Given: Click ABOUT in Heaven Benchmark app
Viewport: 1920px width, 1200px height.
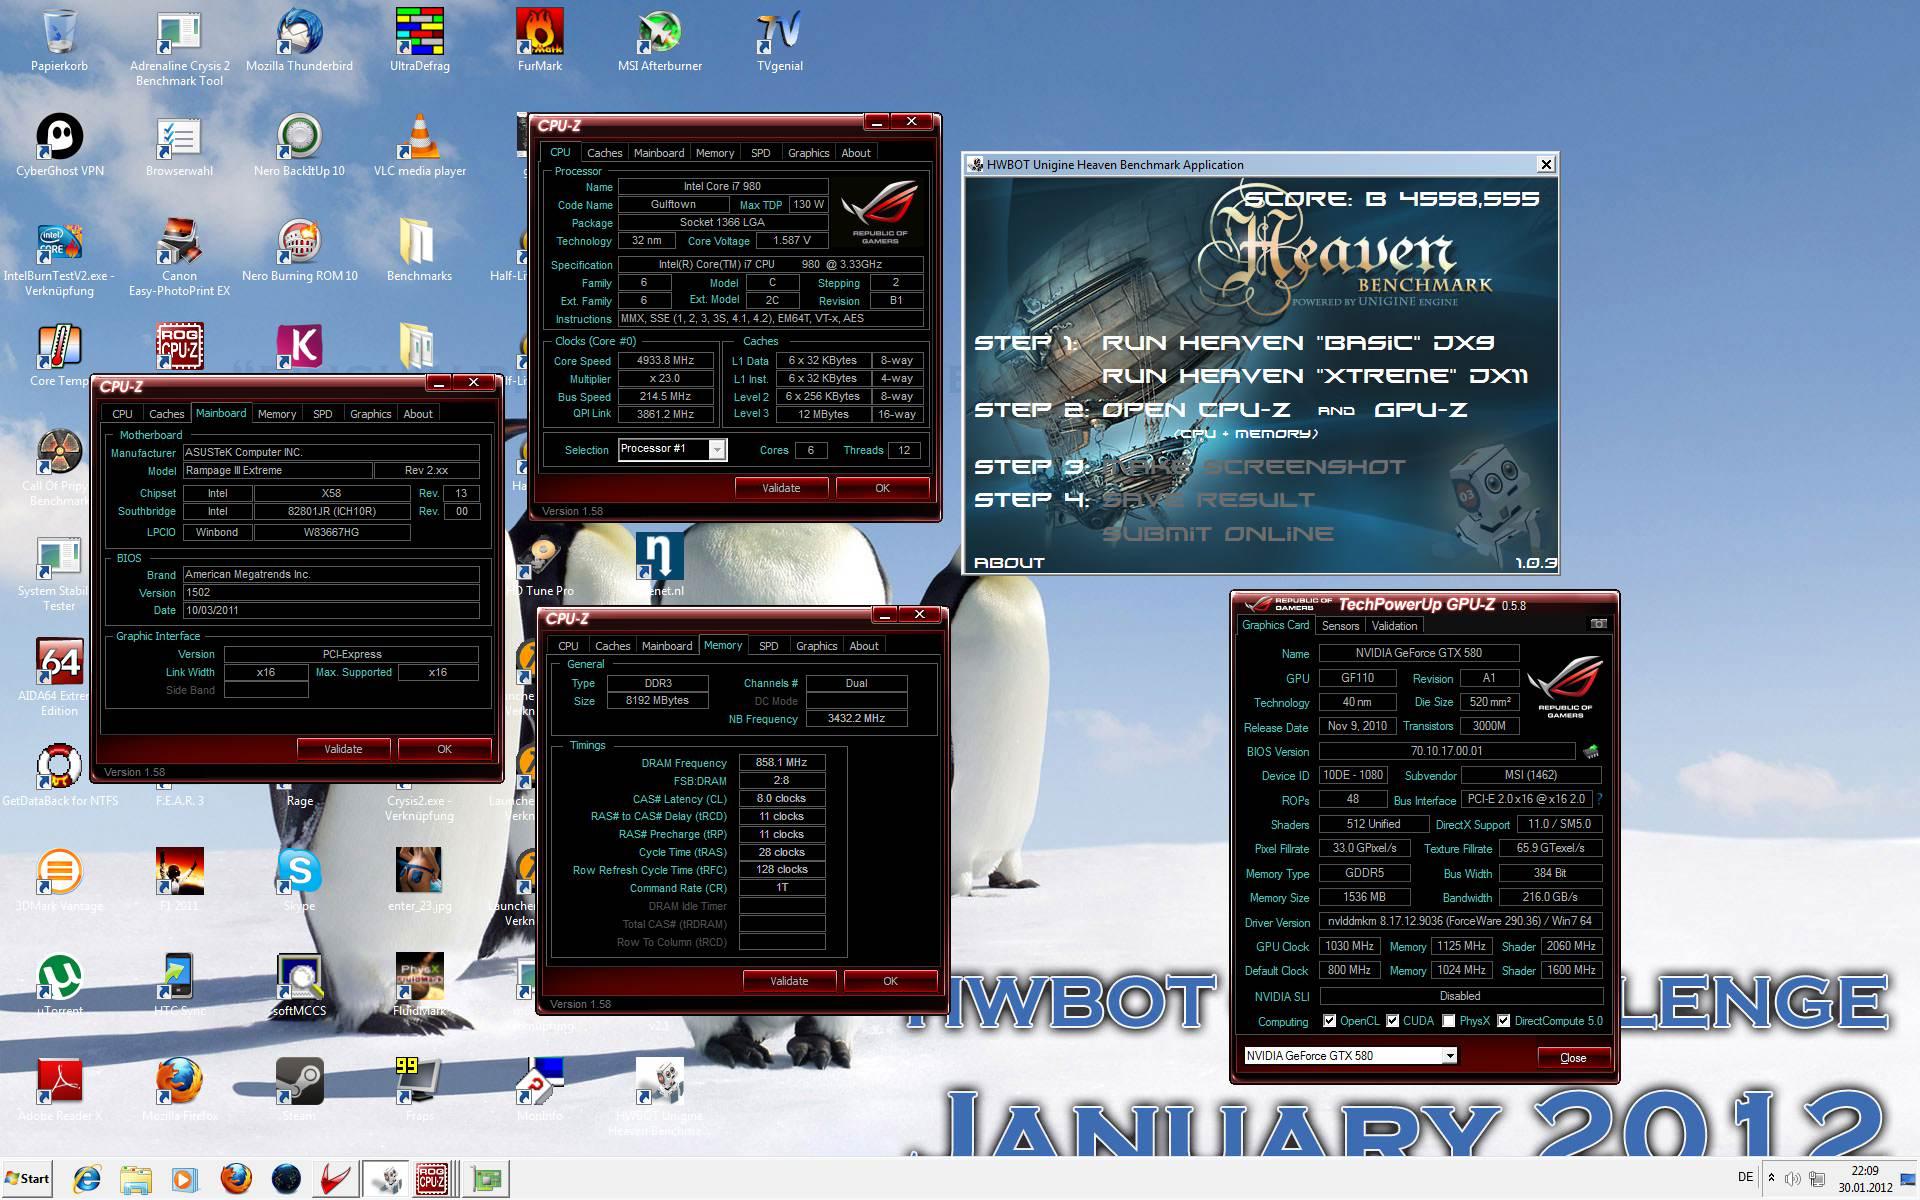Looking at the screenshot, I should tap(1009, 562).
